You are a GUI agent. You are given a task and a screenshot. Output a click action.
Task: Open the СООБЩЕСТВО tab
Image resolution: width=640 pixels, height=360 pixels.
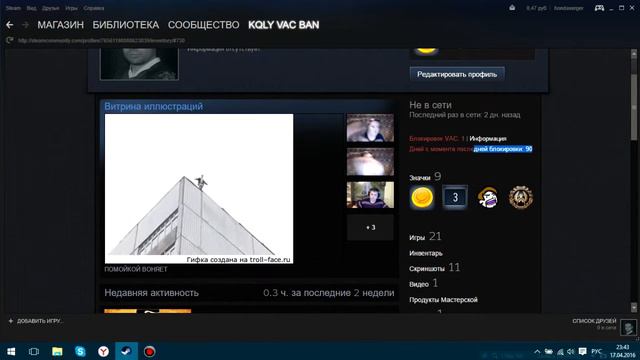tap(203, 25)
